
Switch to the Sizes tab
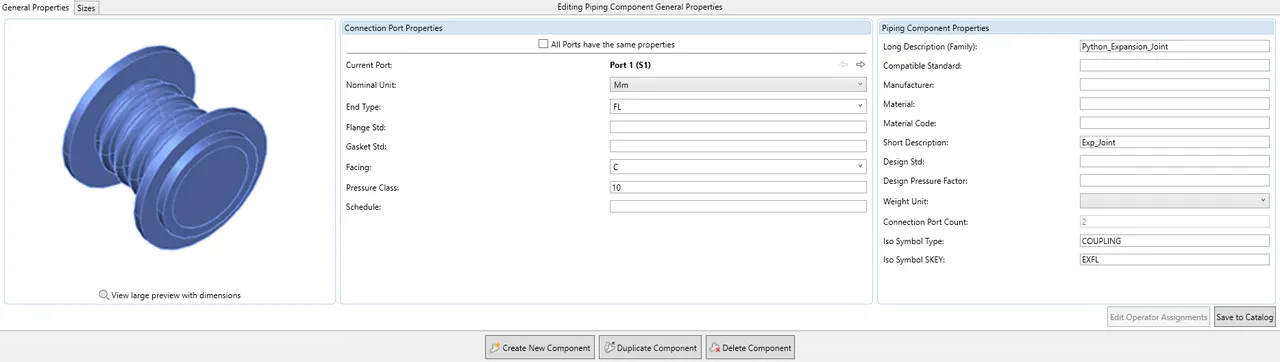tap(86, 8)
